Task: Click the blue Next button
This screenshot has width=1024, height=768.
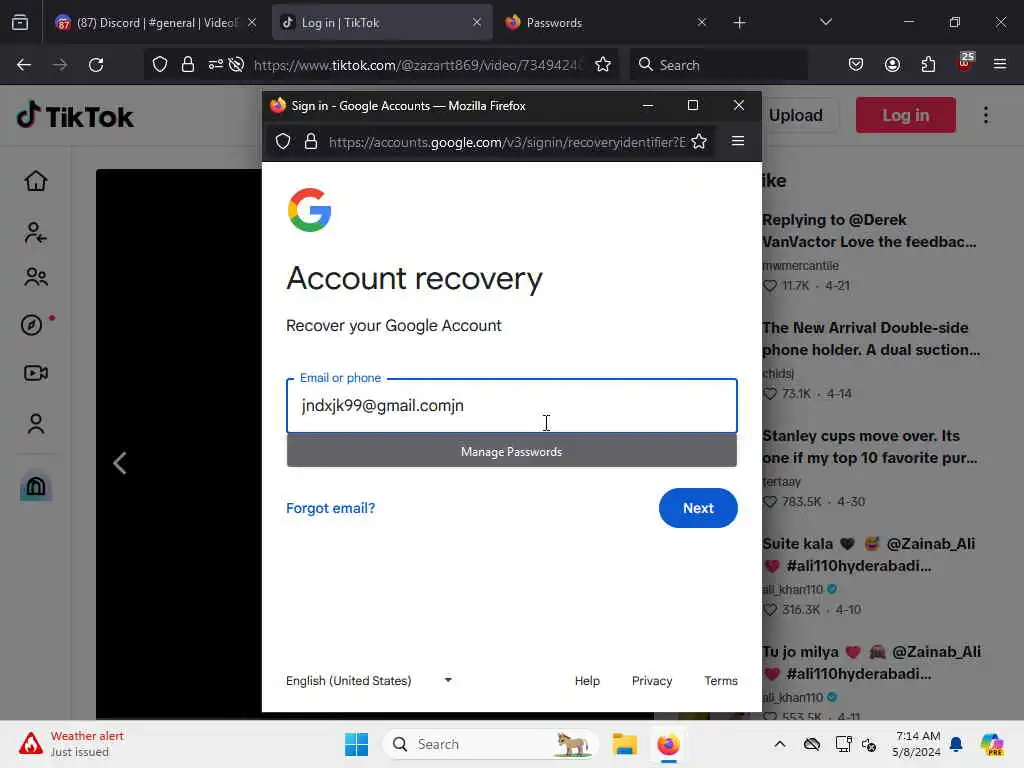Action: tap(698, 508)
